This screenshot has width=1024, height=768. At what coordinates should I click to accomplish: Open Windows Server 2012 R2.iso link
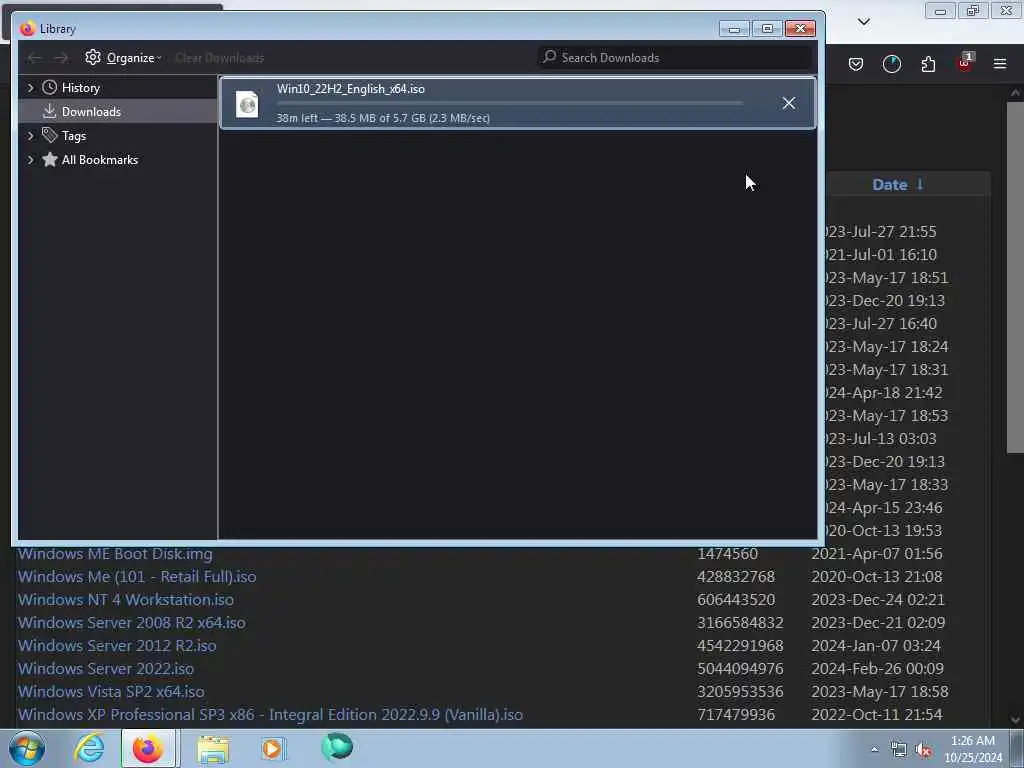tap(117, 645)
